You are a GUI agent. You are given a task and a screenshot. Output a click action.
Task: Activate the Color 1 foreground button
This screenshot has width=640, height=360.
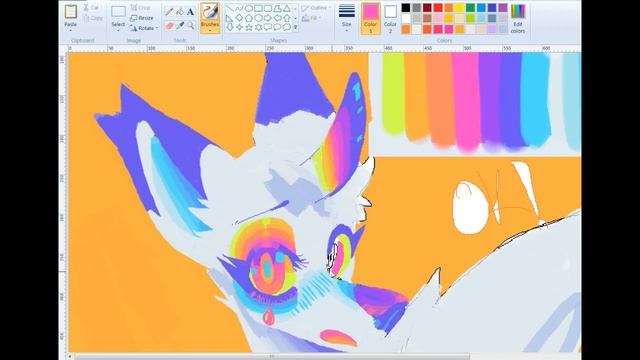point(371,18)
